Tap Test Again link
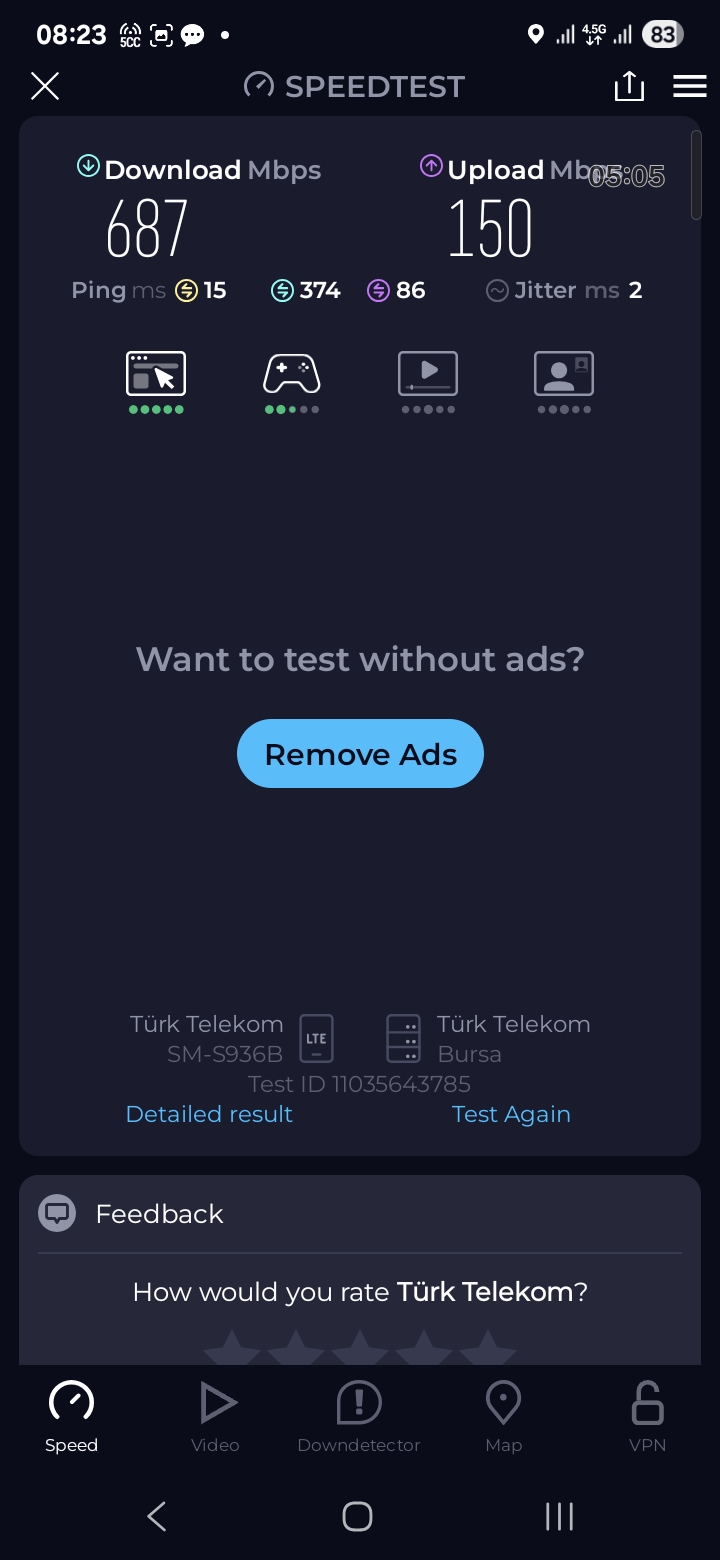The height and width of the screenshot is (1560, 720). coord(511,1114)
